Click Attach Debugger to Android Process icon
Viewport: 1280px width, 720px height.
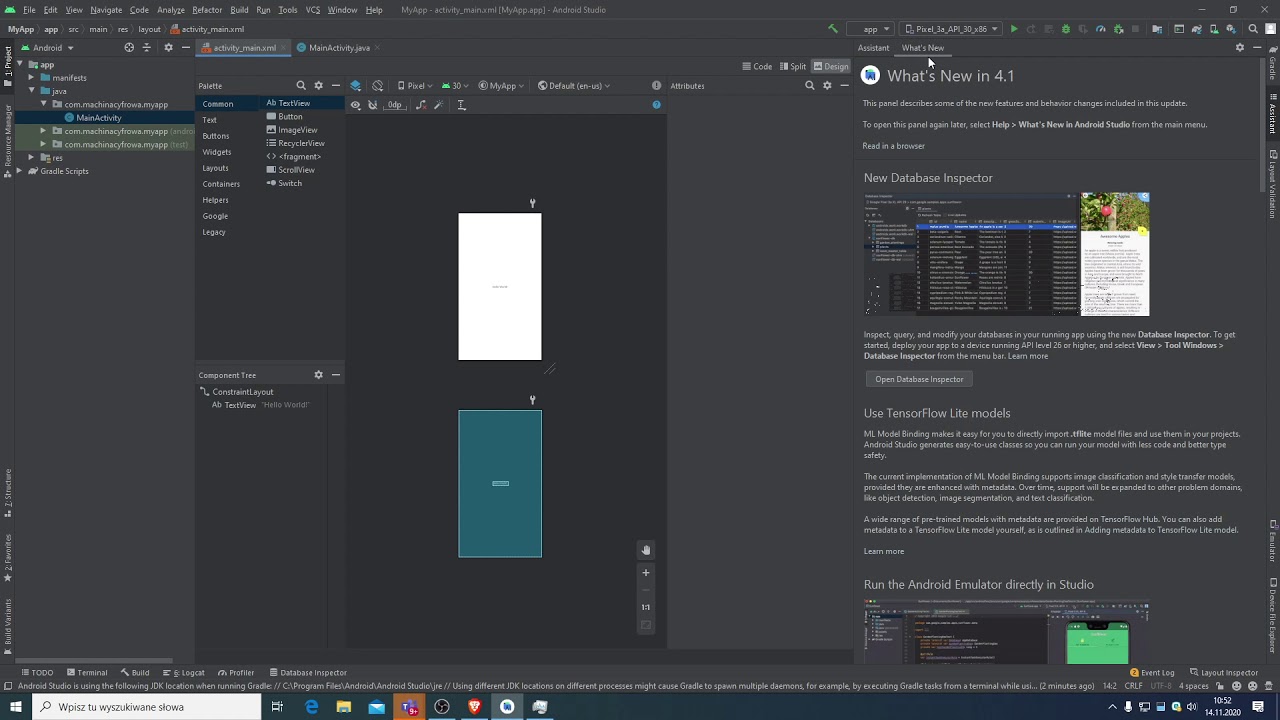tap(1118, 29)
